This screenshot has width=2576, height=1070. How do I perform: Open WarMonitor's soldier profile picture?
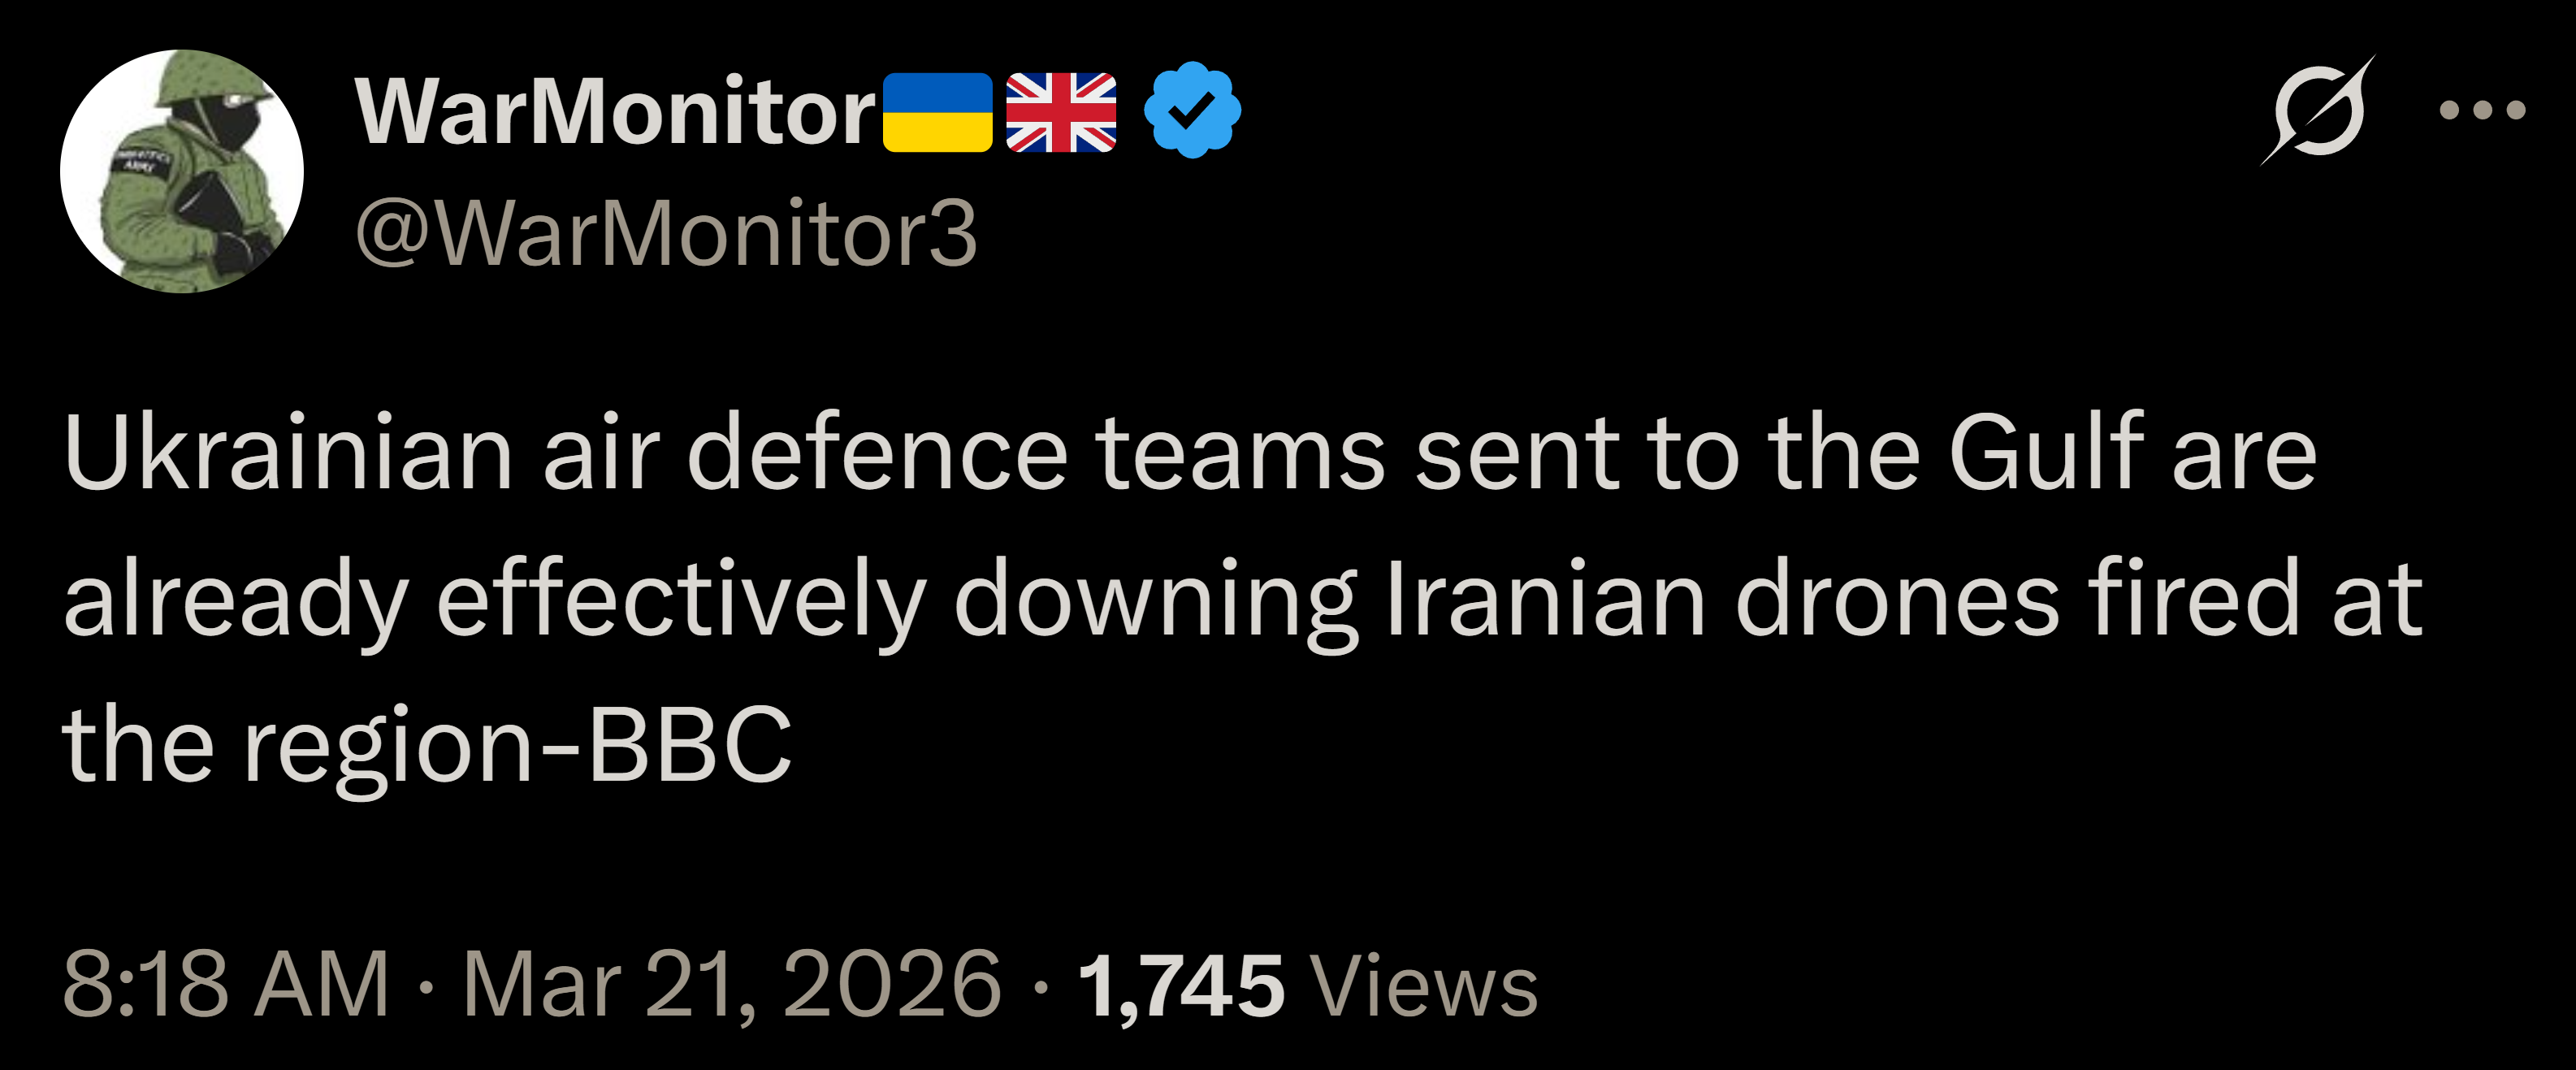pos(182,171)
